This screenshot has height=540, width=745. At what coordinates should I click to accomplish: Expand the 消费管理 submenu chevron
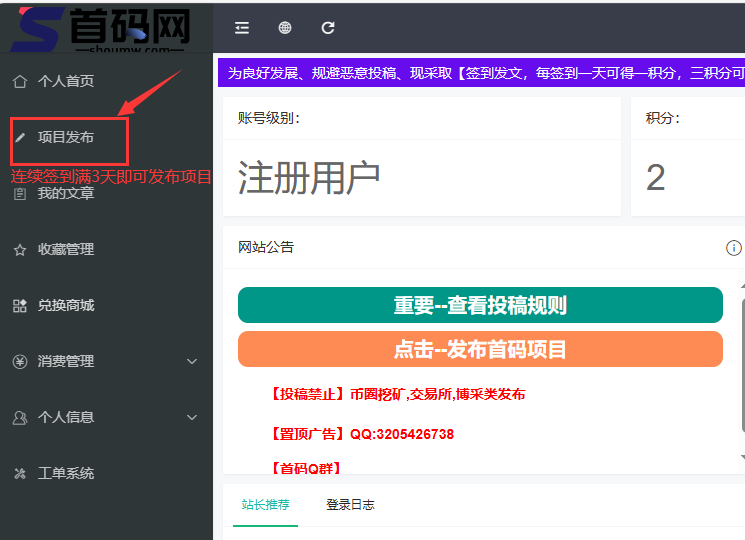coord(192,362)
